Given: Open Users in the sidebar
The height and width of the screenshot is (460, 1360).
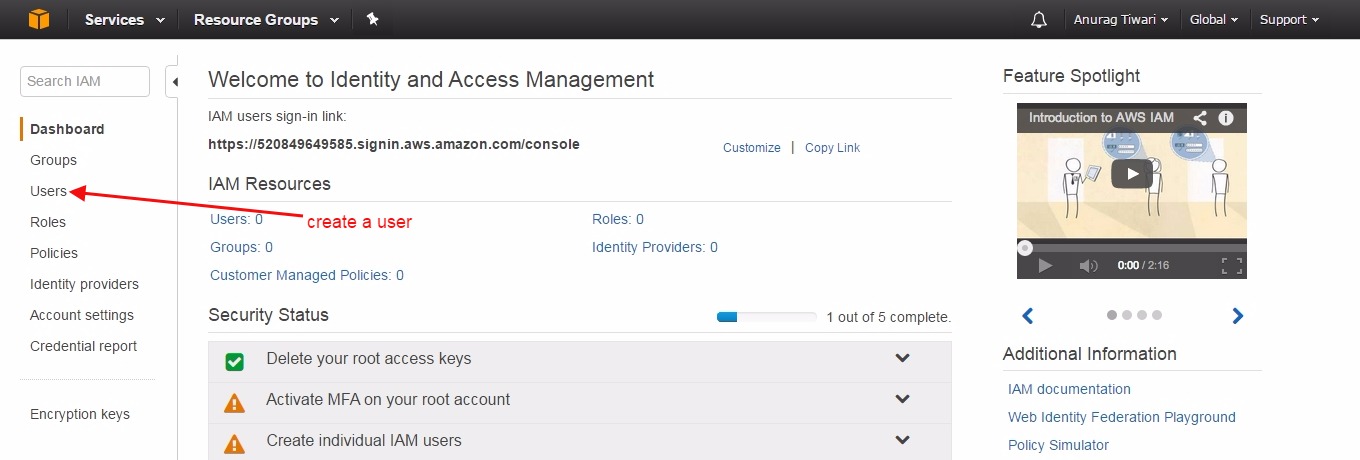Looking at the screenshot, I should 48,191.
